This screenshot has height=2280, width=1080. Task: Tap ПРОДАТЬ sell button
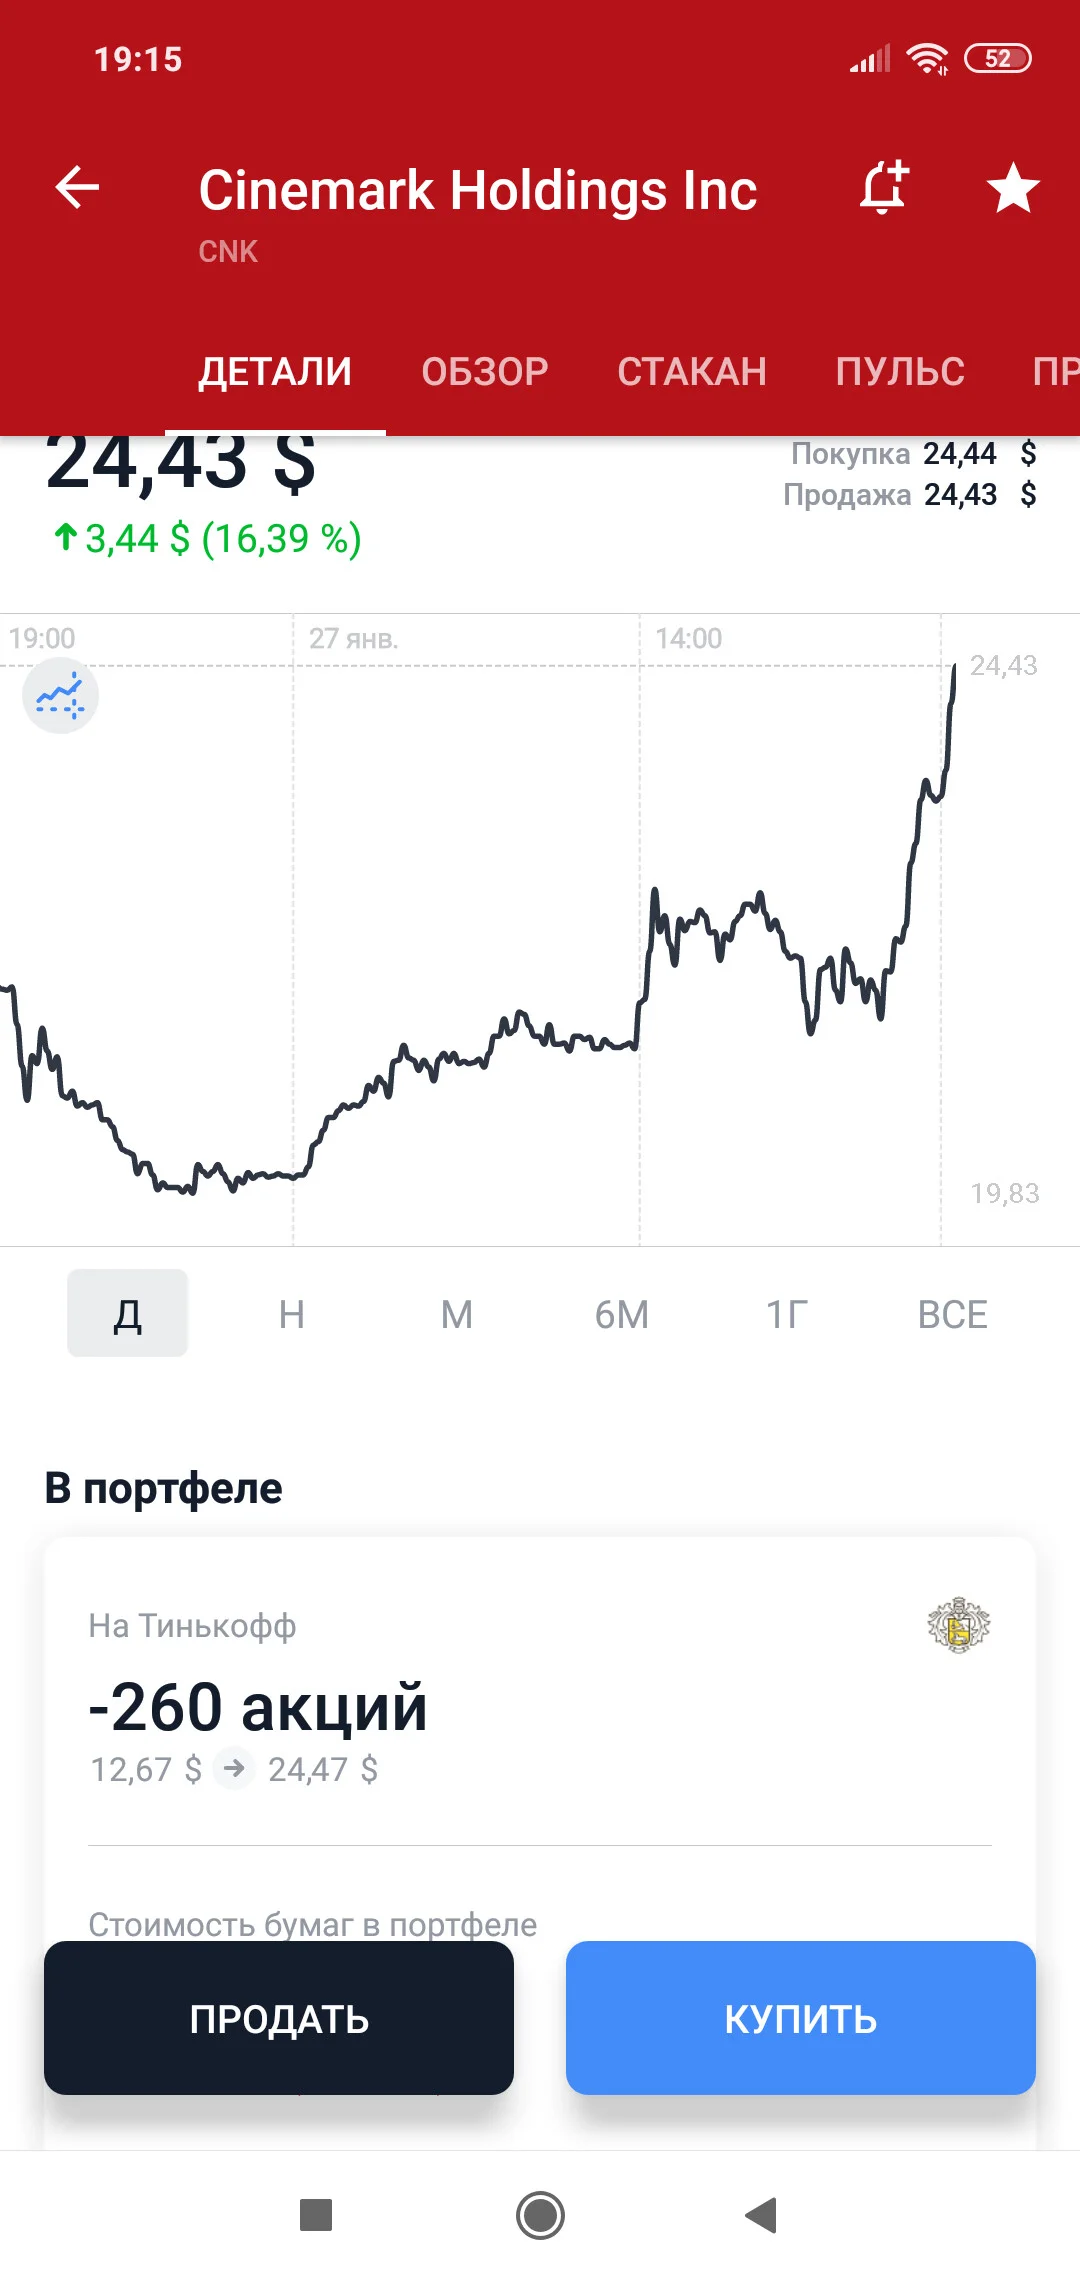coord(279,2018)
